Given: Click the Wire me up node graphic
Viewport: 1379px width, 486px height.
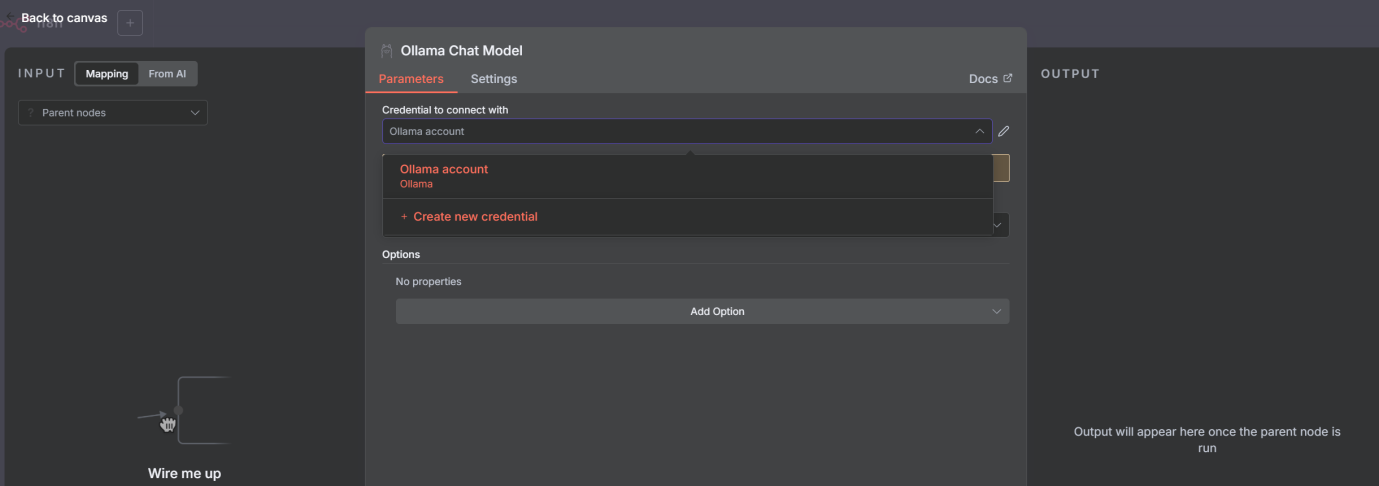Looking at the screenshot, I should click(x=184, y=411).
